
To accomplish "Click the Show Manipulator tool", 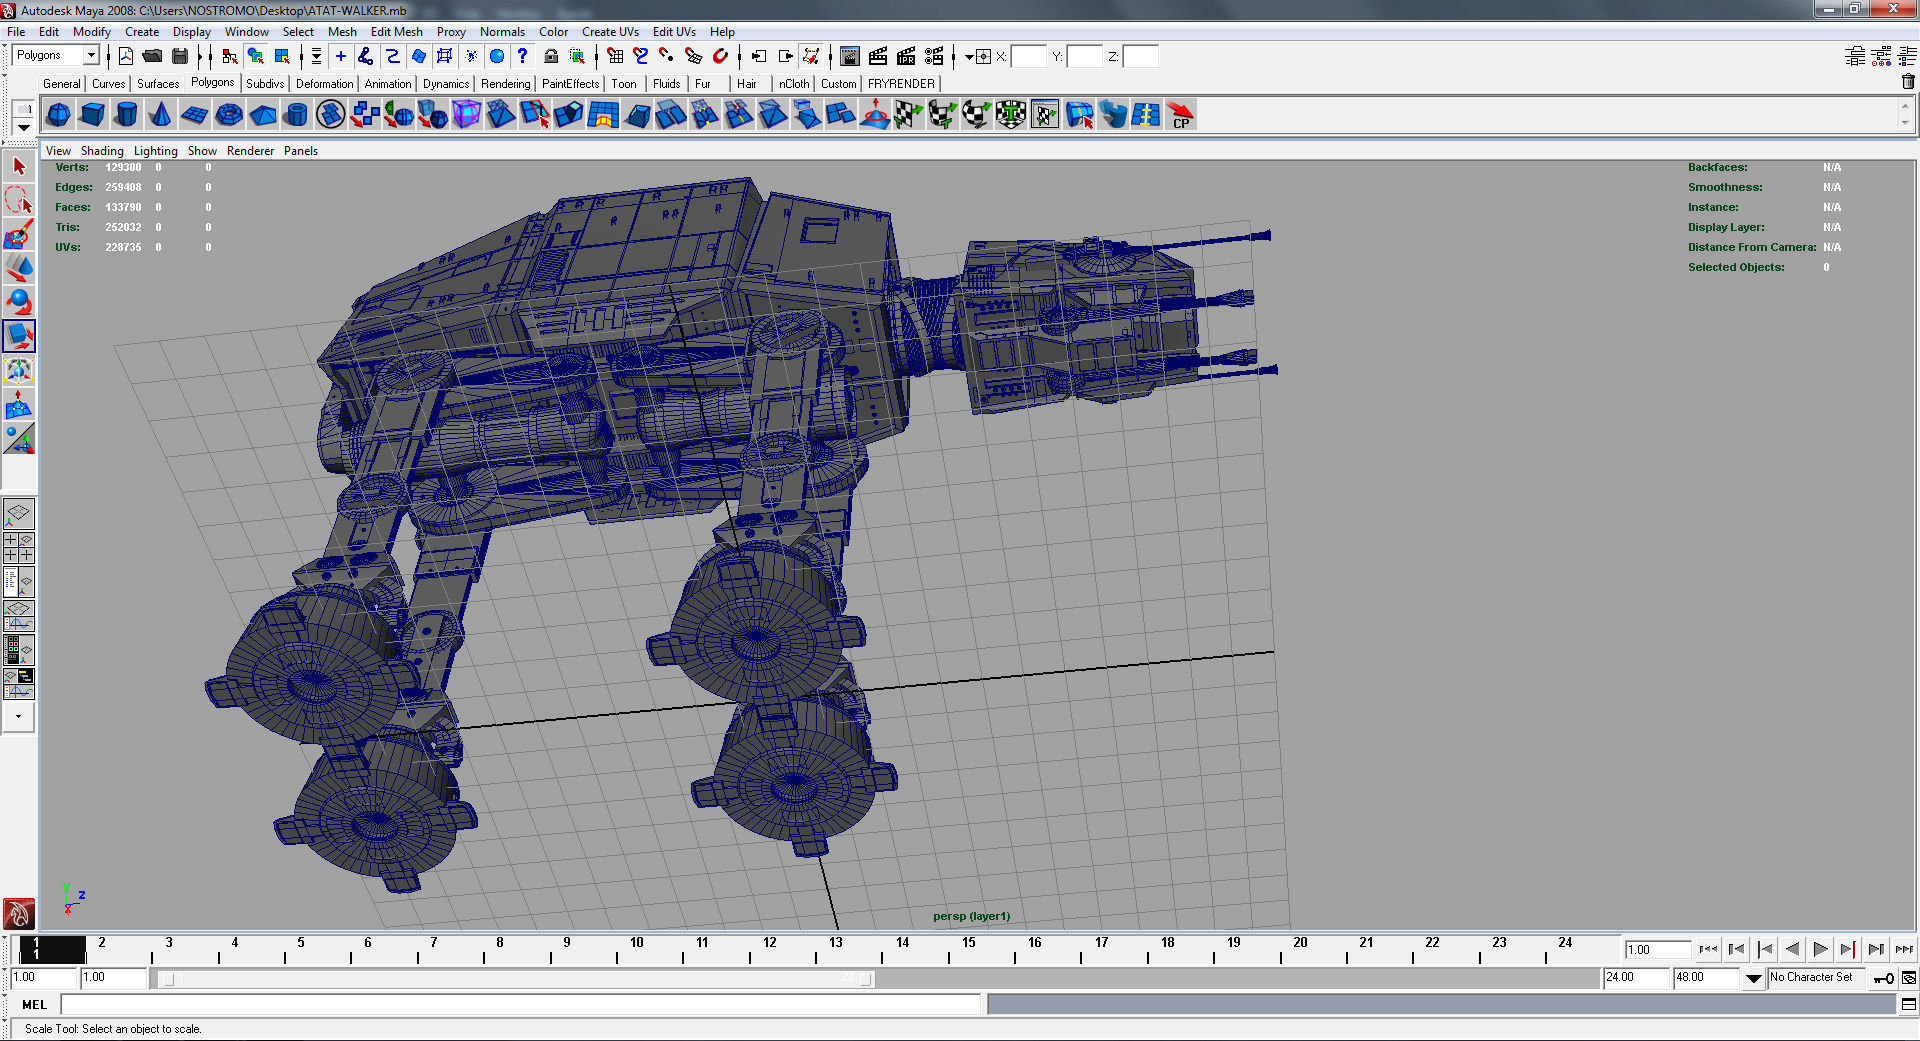I will pyautogui.click(x=19, y=439).
